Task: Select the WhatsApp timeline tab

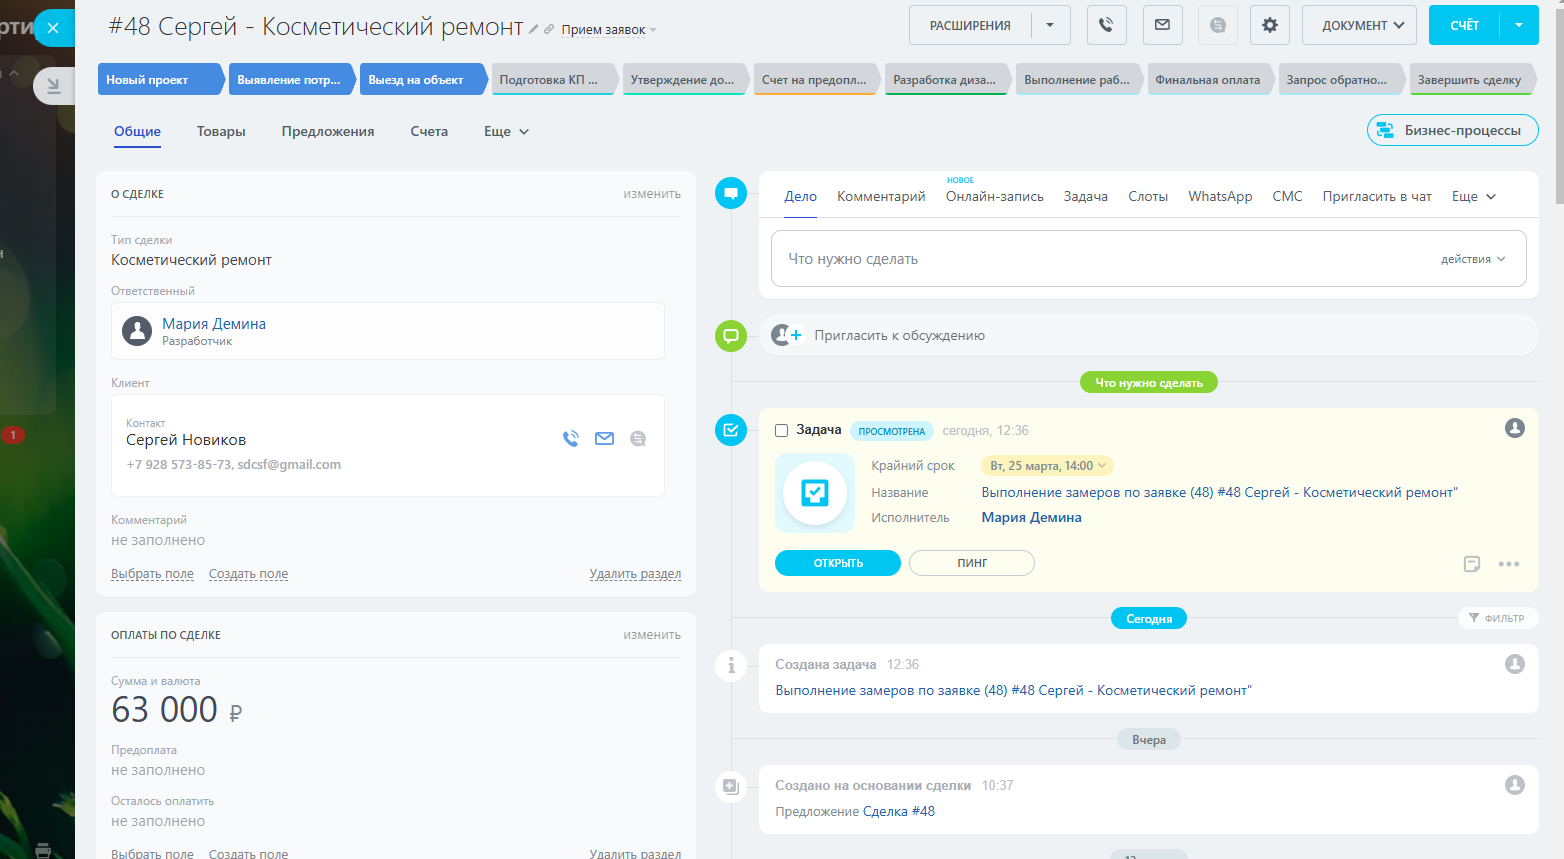Action: (1220, 197)
